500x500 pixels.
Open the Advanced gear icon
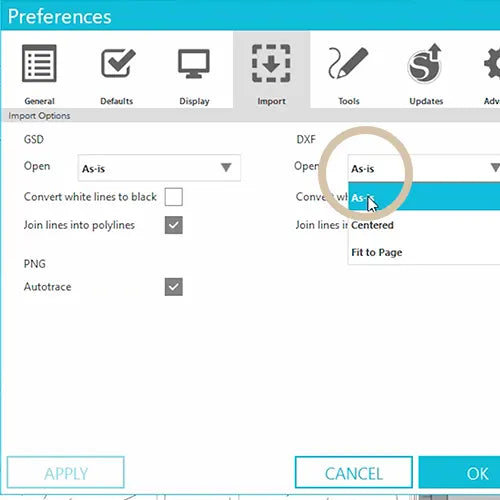coord(492,63)
